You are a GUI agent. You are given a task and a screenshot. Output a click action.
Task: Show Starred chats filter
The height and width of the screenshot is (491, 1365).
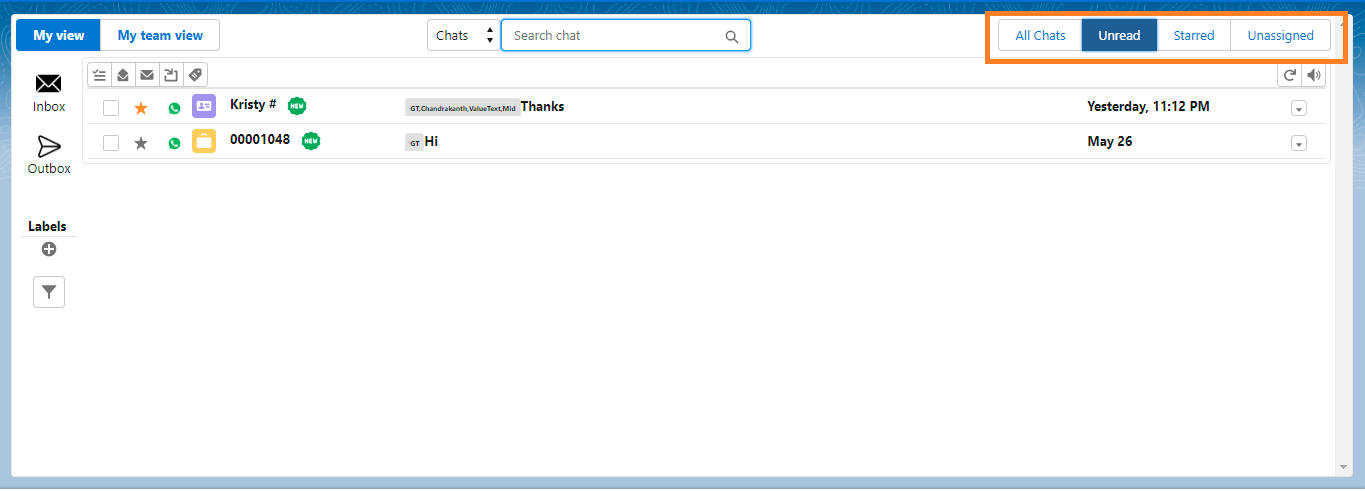(1194, 35)
